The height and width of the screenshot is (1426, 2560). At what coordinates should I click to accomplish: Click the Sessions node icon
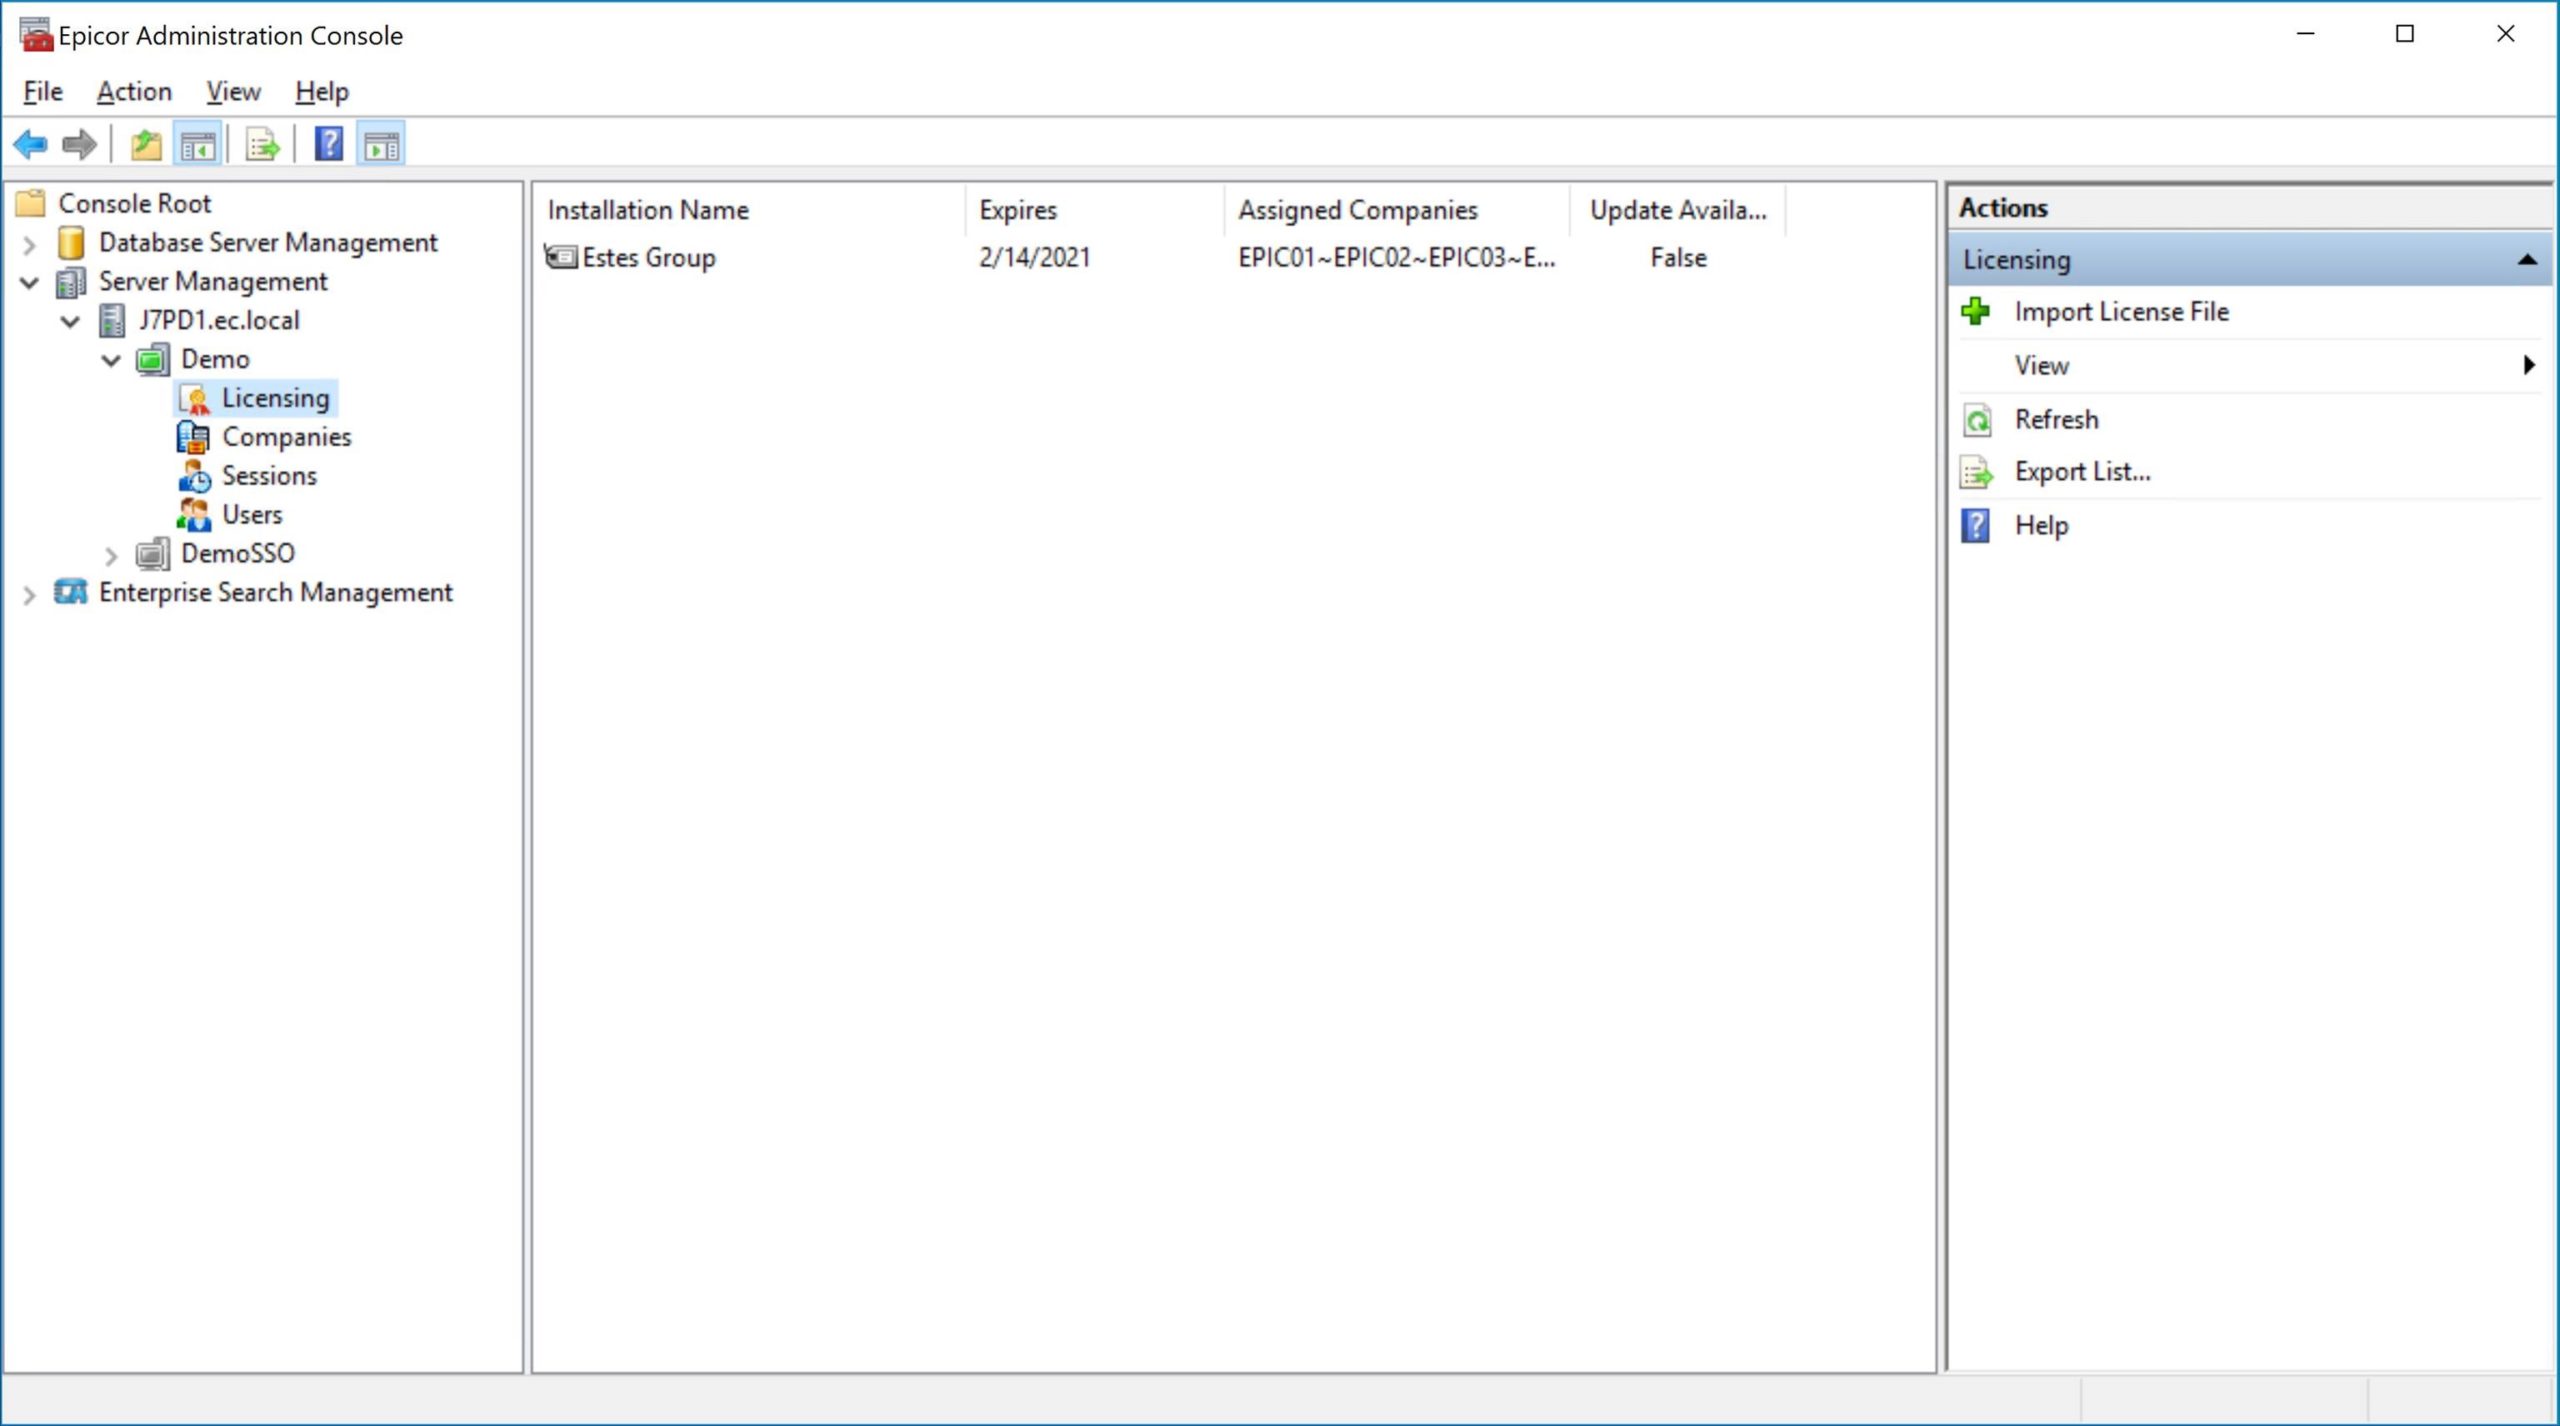click(x=194, y=476)
